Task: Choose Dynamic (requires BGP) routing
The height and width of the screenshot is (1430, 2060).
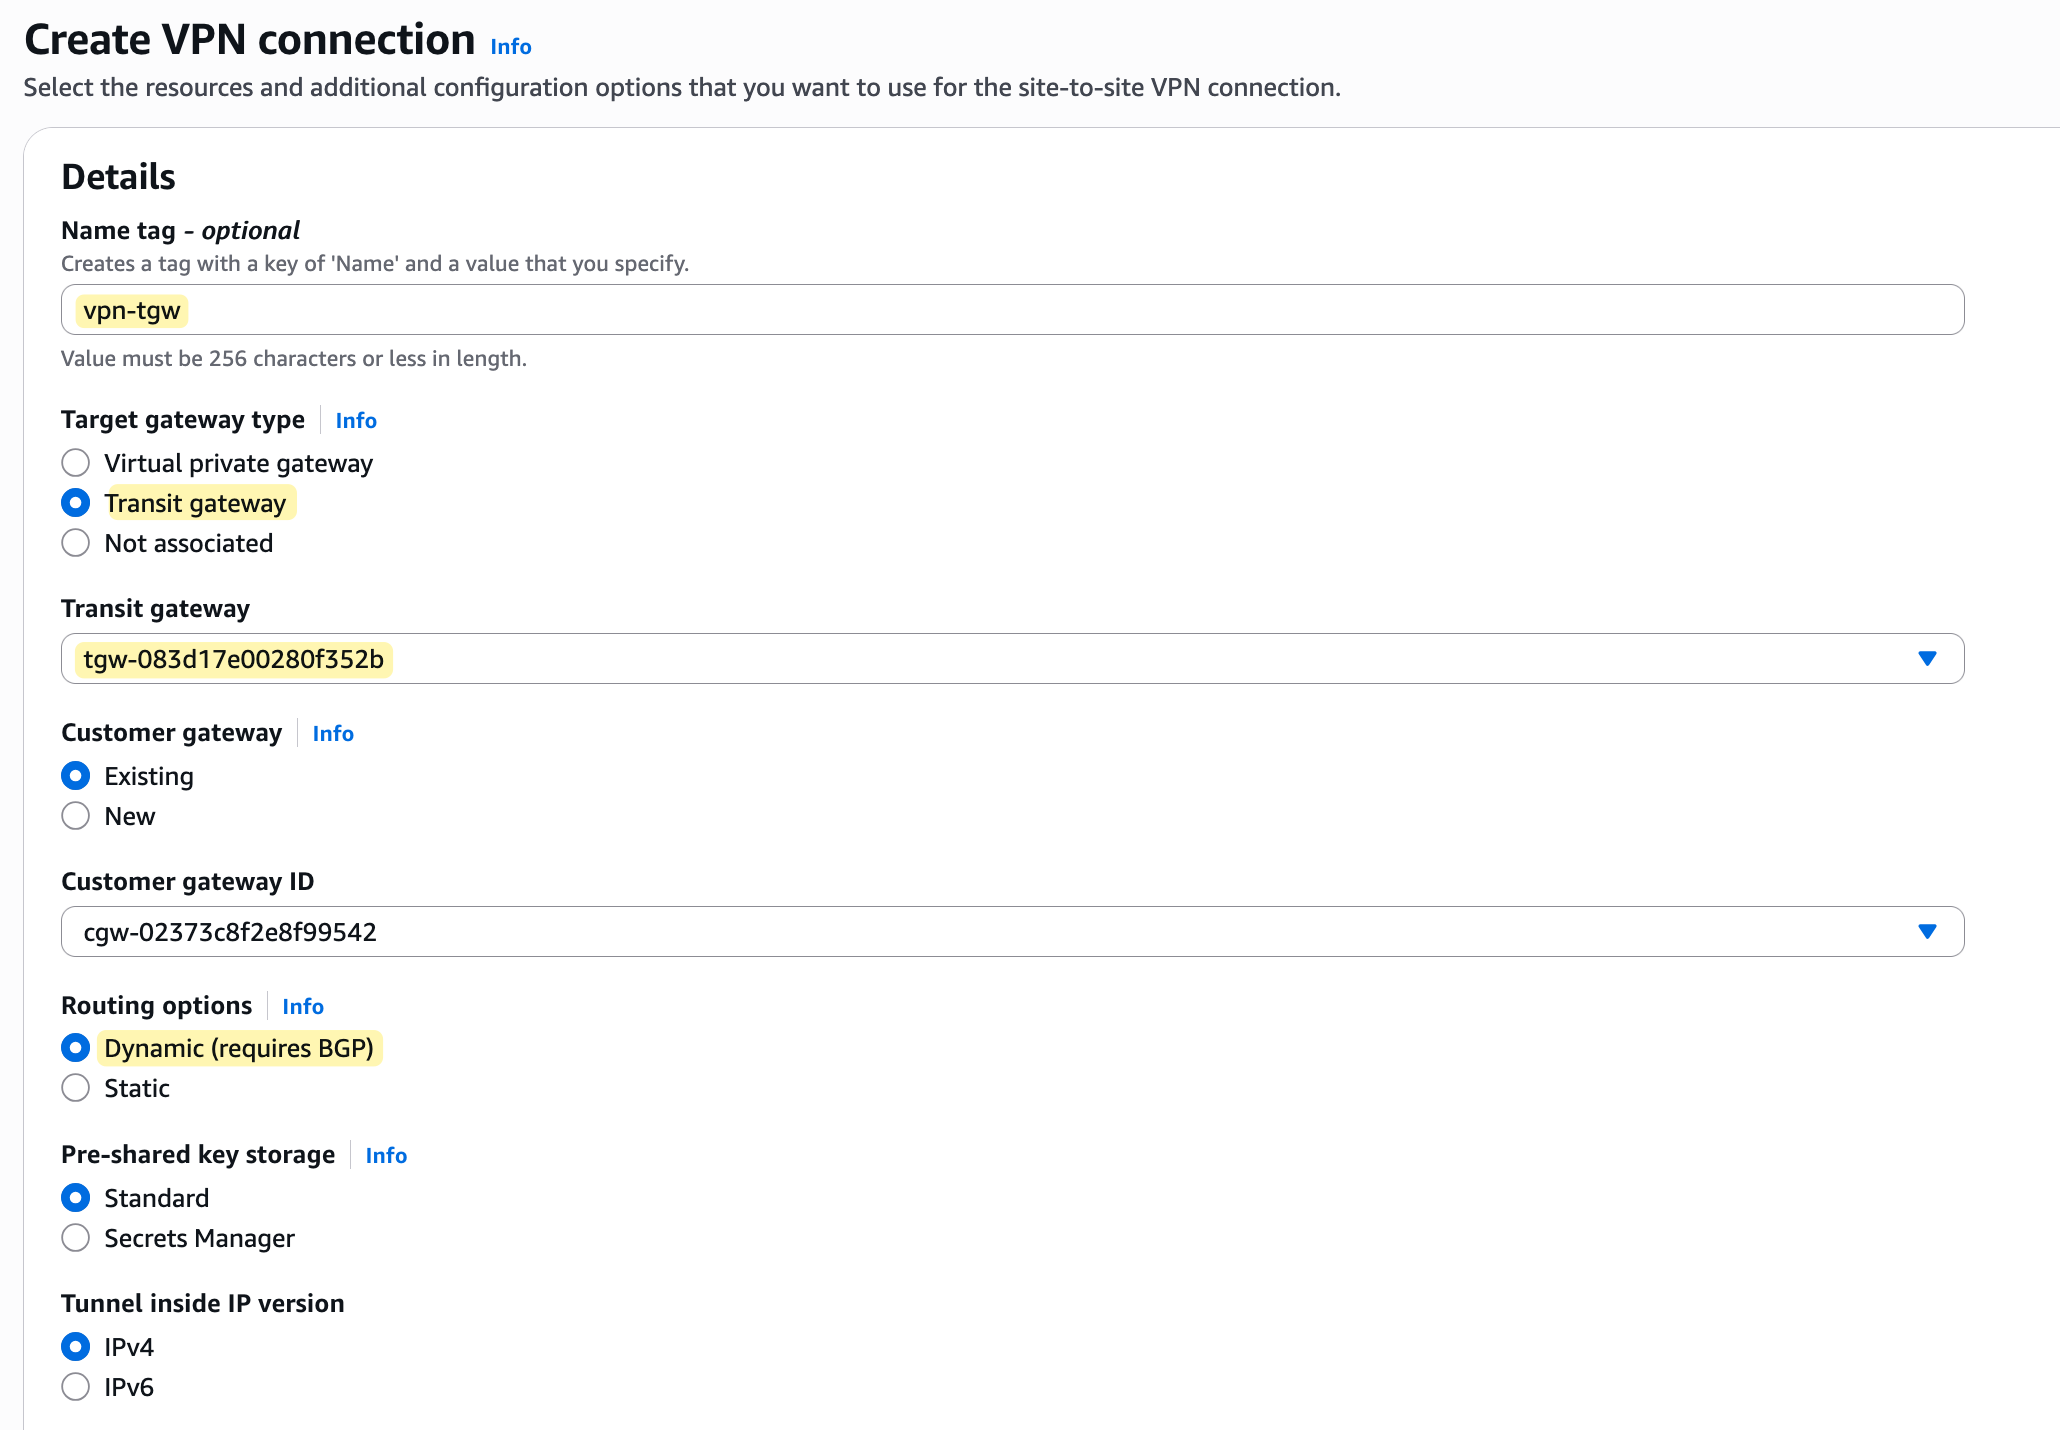Action: pos(76,1048)
